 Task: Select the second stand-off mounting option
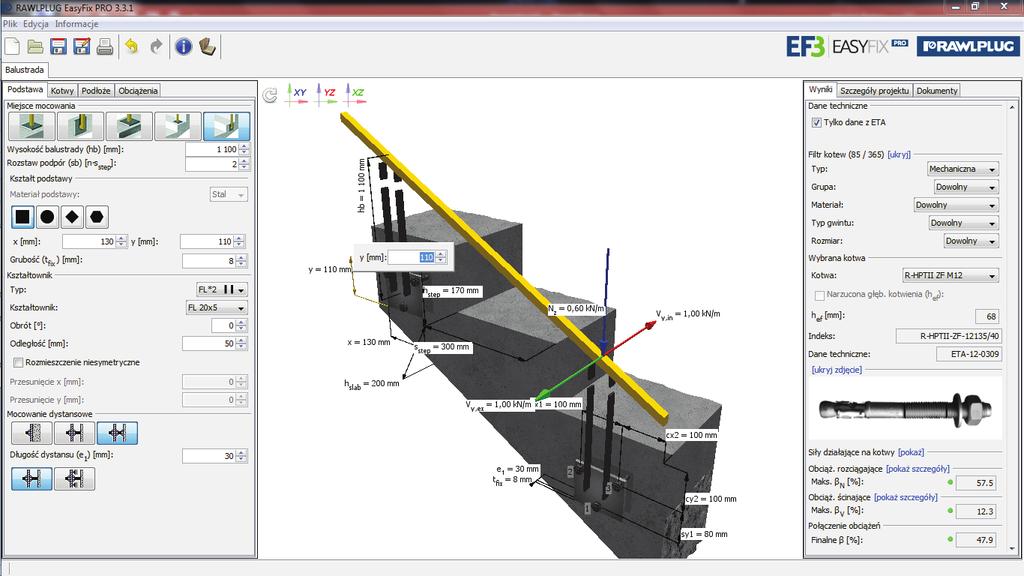74,433
